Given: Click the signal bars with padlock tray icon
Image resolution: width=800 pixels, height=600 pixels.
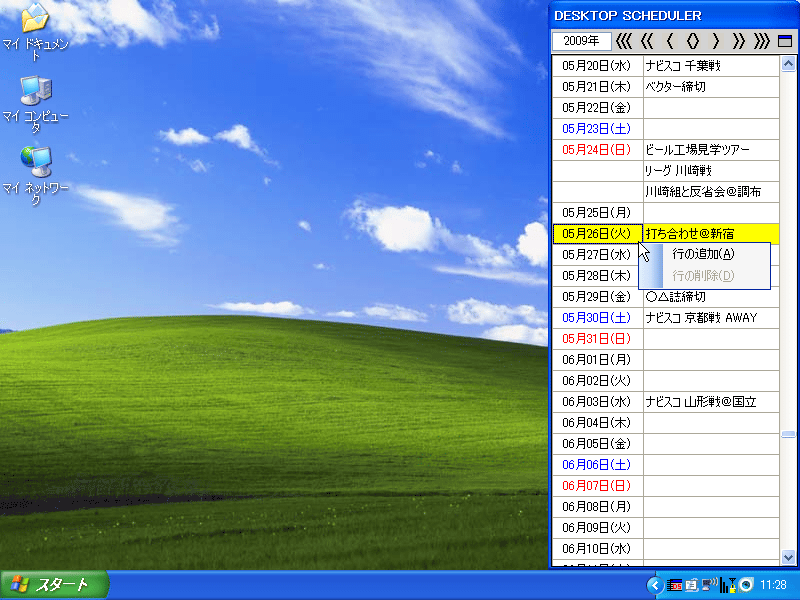Looking at the screenshot, I should pos(728,585).
